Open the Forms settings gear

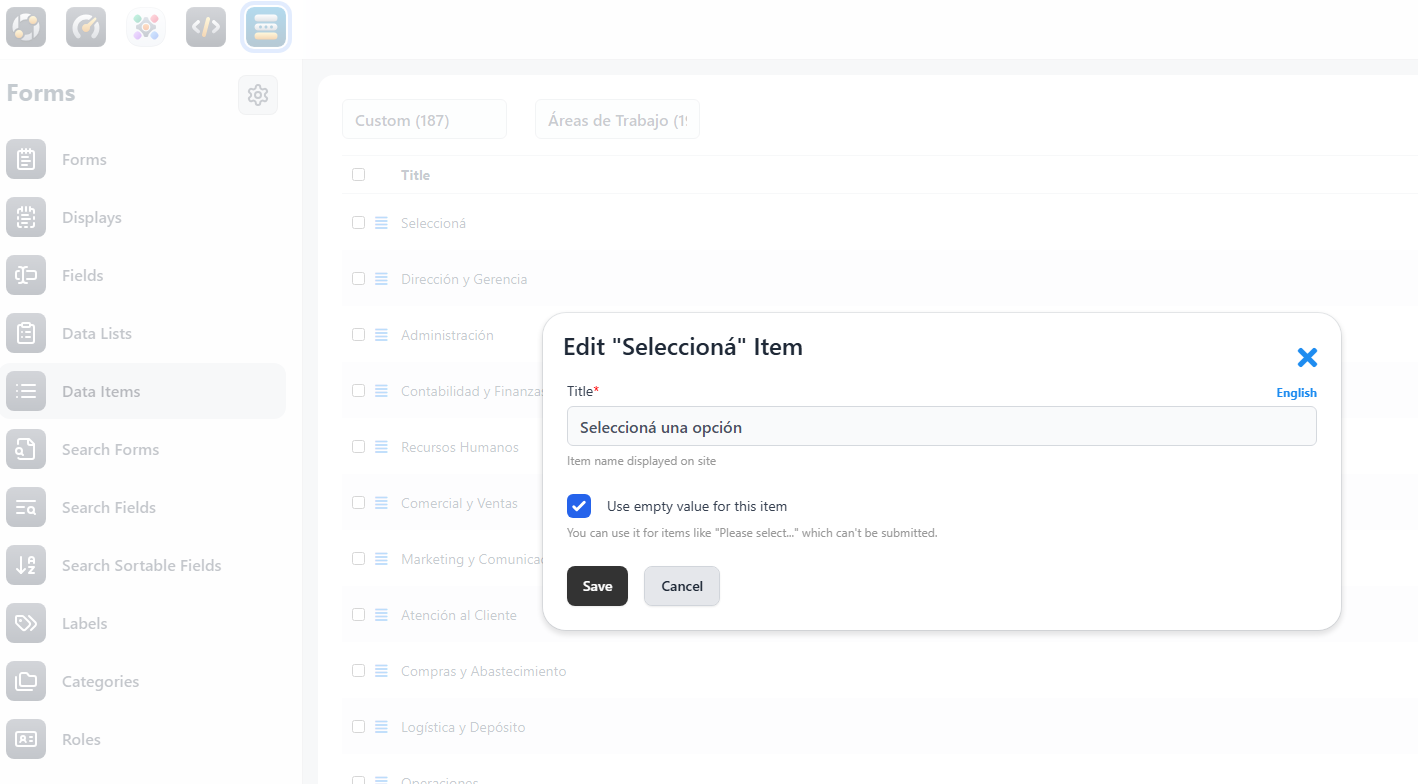258,95
